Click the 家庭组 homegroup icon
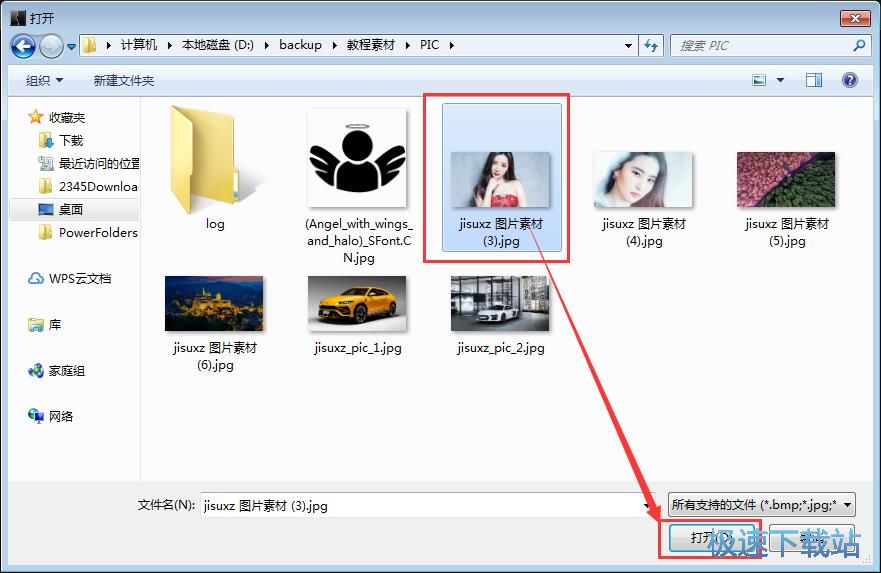Viewport: 881px width, 573px height. 35,370
